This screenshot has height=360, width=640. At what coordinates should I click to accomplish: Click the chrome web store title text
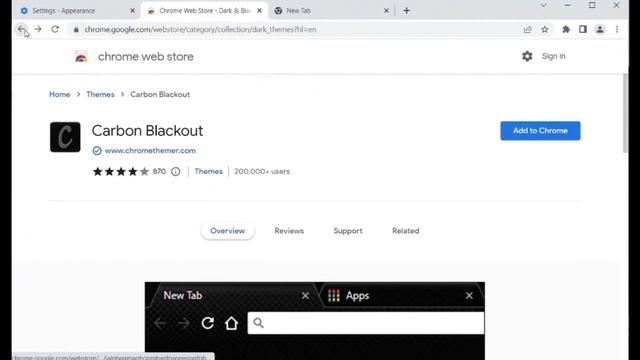pyautogui.click(x=146, y=57)
